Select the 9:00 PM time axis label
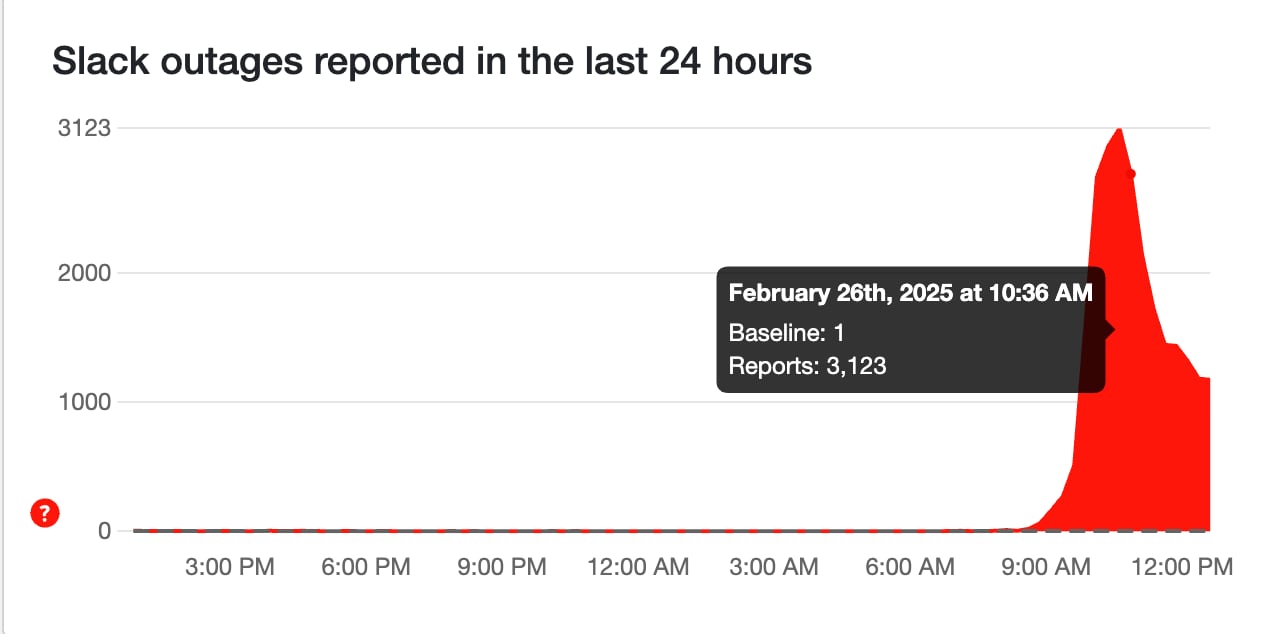Image resolution: width=1270 pixels, height=634 pixels. [501, 567]
